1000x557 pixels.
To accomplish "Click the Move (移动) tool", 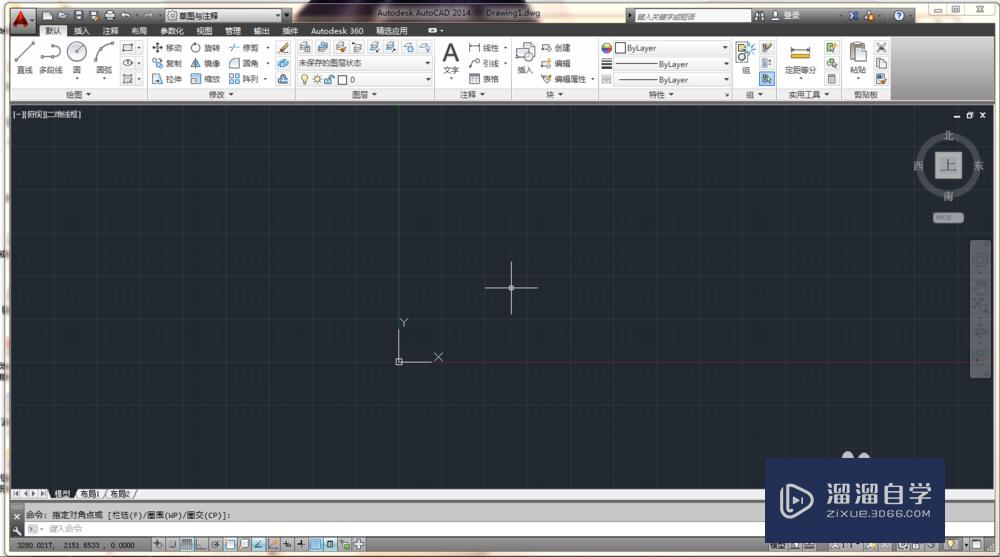I will pos(166,48).
